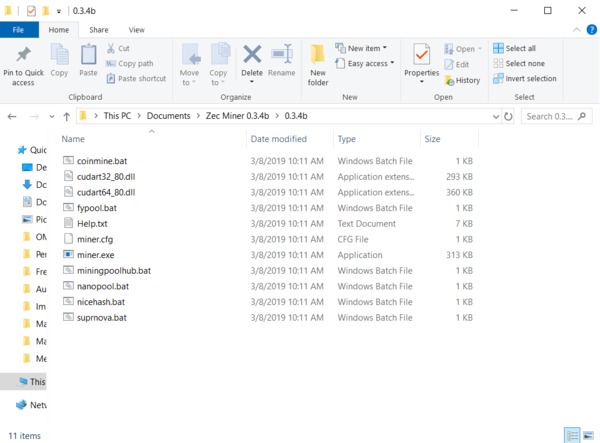Open file History
The image size is (600, 443).
[x=462, y=80]
